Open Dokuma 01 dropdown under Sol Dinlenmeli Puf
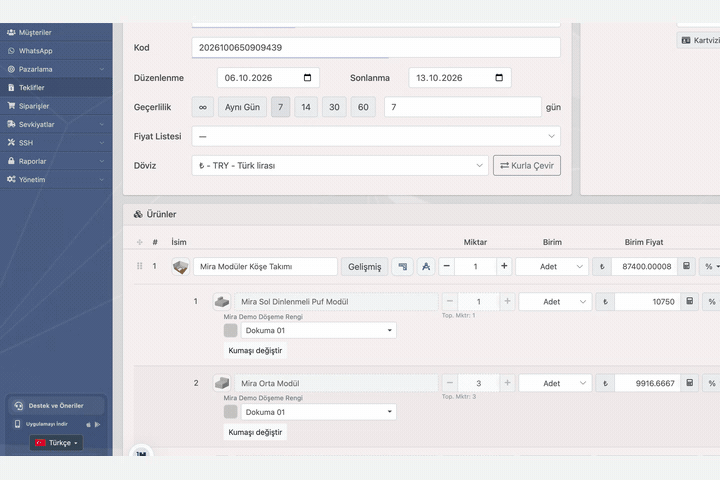 tap(319, 330)
